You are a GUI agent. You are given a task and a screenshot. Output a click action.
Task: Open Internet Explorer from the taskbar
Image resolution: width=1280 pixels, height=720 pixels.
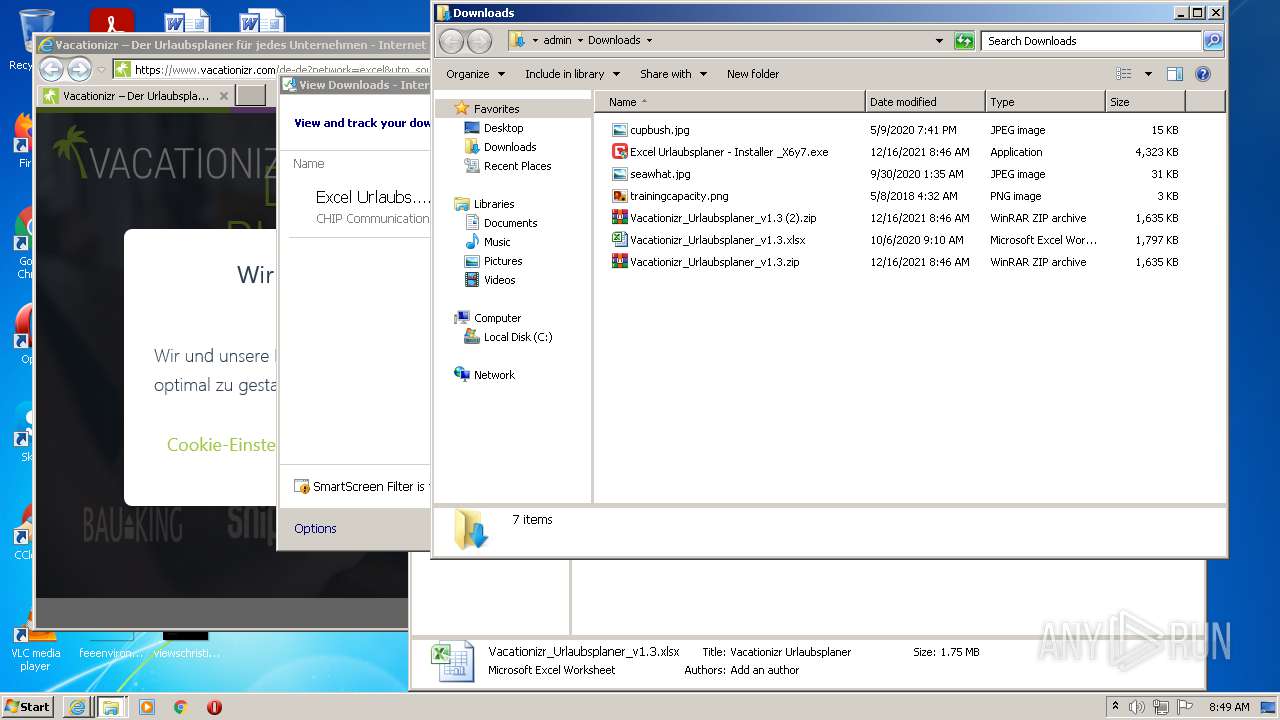77,706
